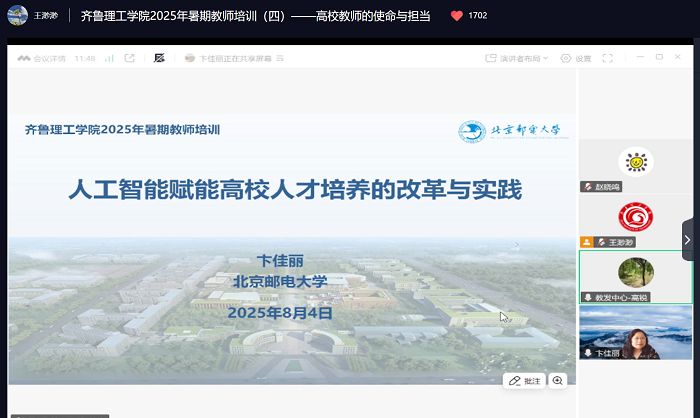Open the 演讲者布局 layout dropdown

[524, 59]
